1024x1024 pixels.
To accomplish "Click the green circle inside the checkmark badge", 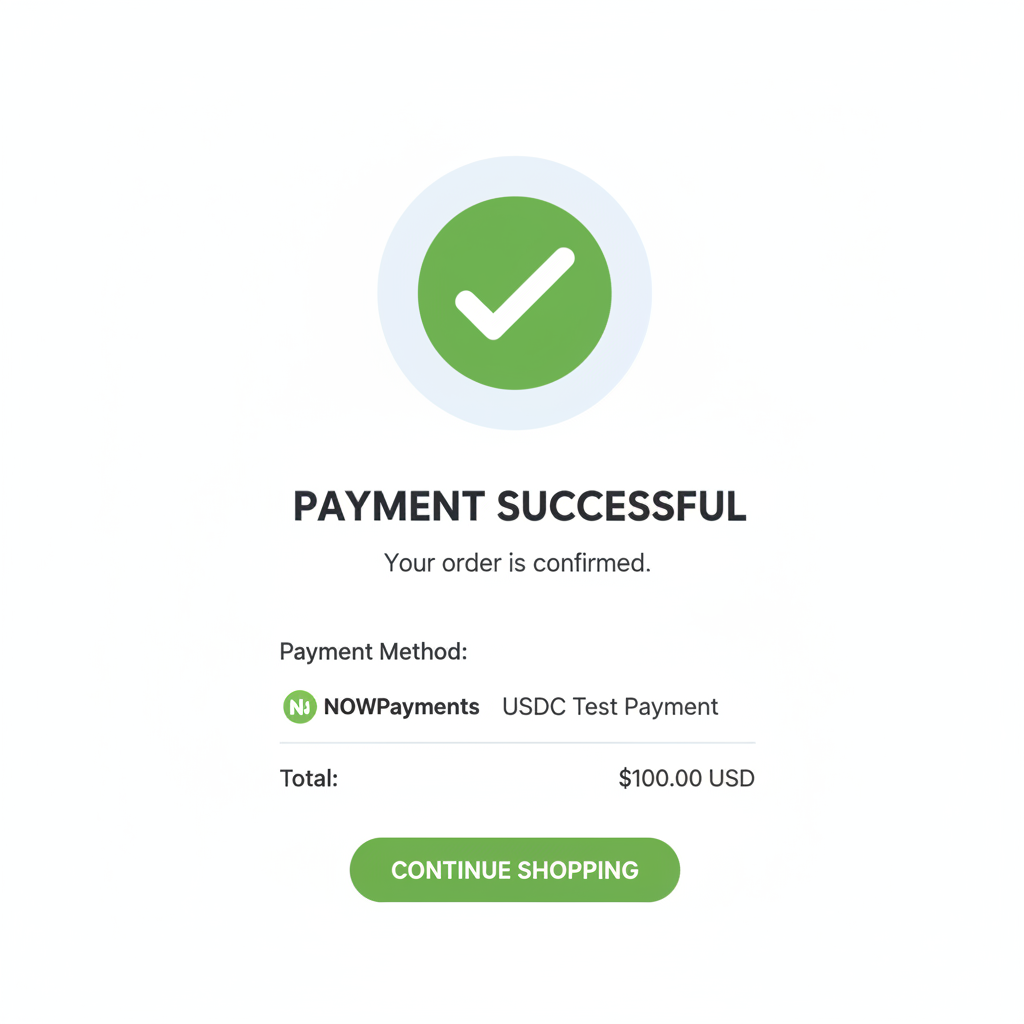I will point(515,292).
